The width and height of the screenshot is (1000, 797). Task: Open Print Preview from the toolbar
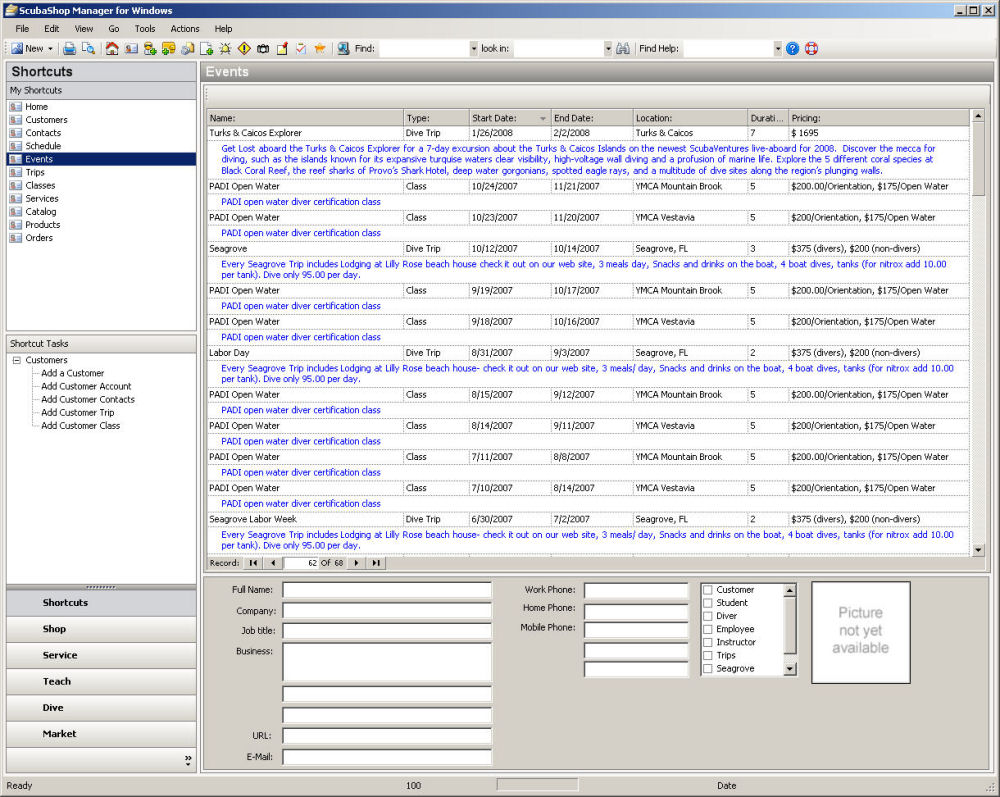pos(89,48)
